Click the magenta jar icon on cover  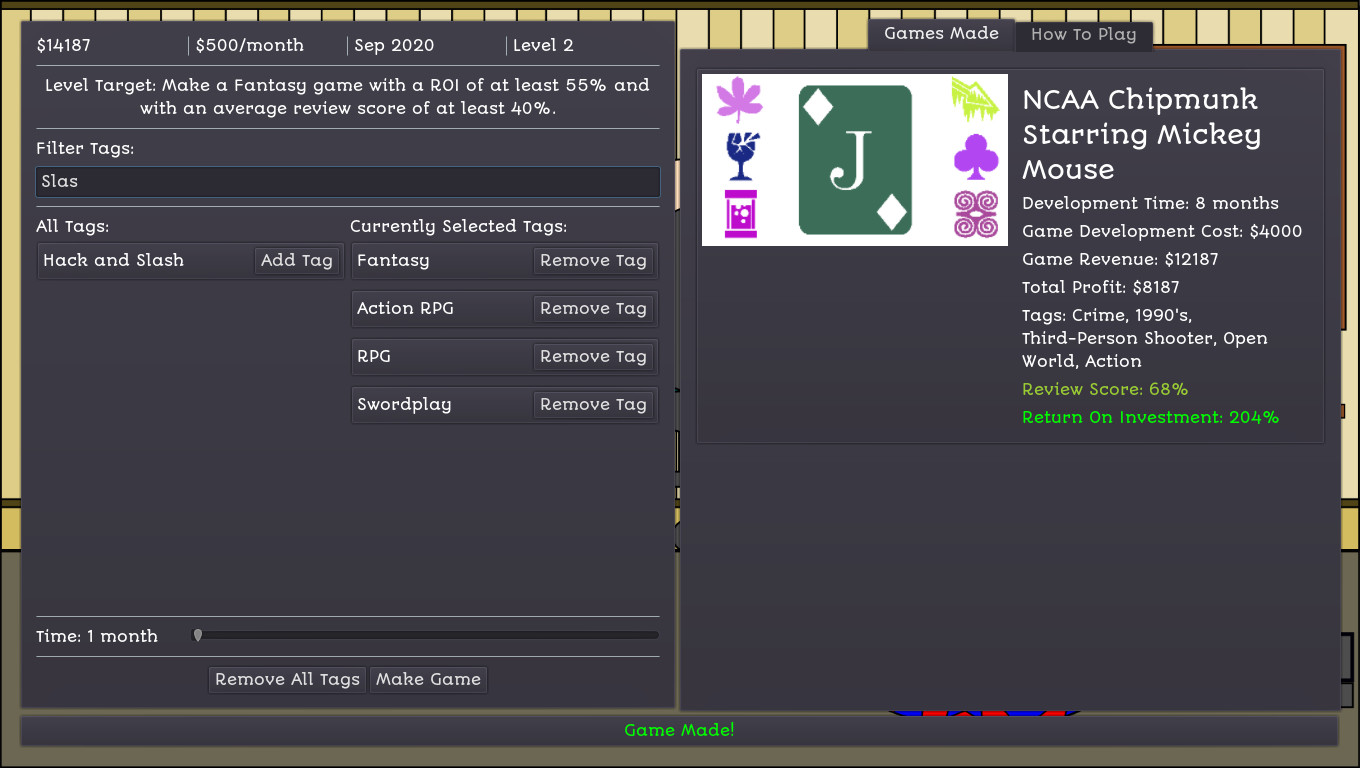pos(741,213)
